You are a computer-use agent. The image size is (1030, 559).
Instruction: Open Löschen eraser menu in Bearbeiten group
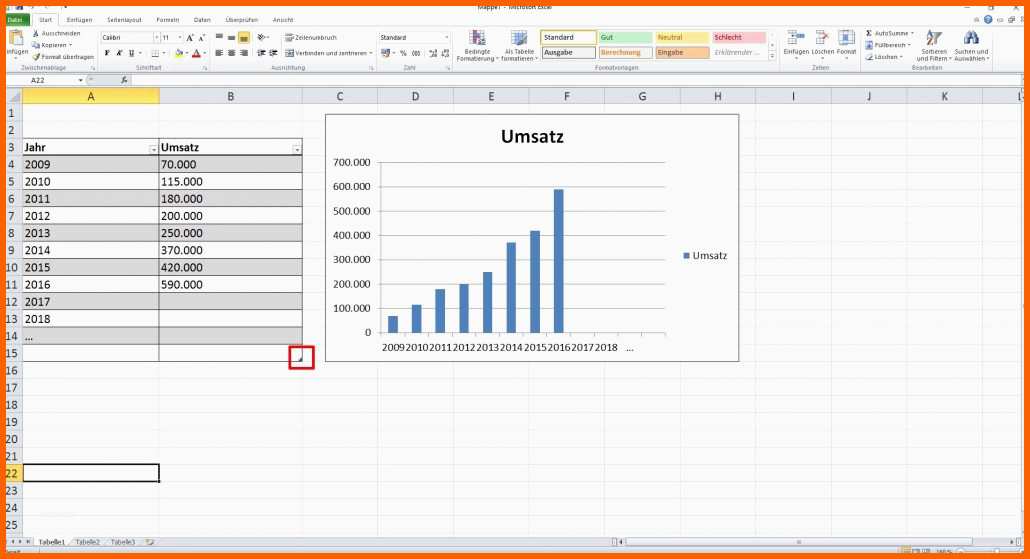(x=884, y=57)
